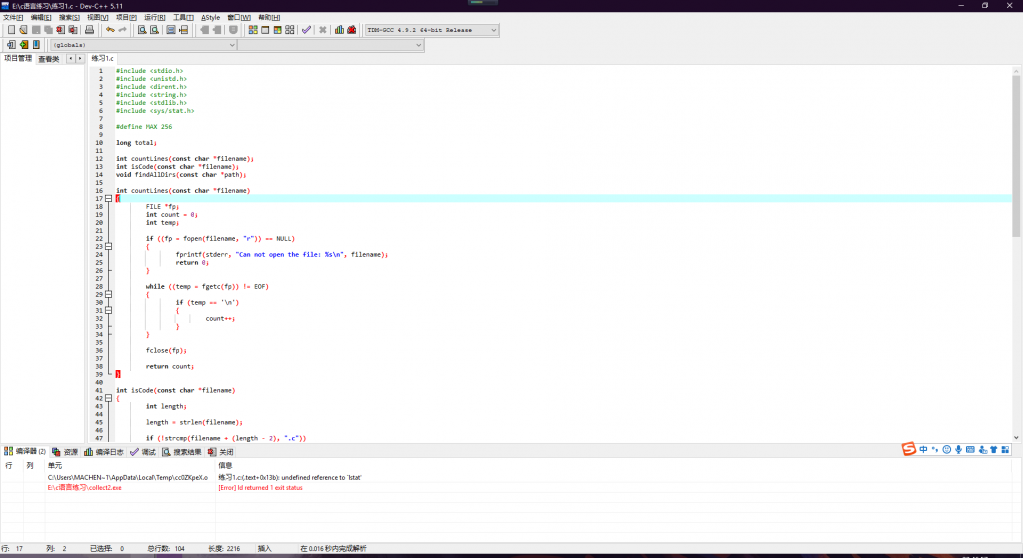Select the 练习1.c editor tab
This screenshot has height=558, width=1023.
pos(102,59)
